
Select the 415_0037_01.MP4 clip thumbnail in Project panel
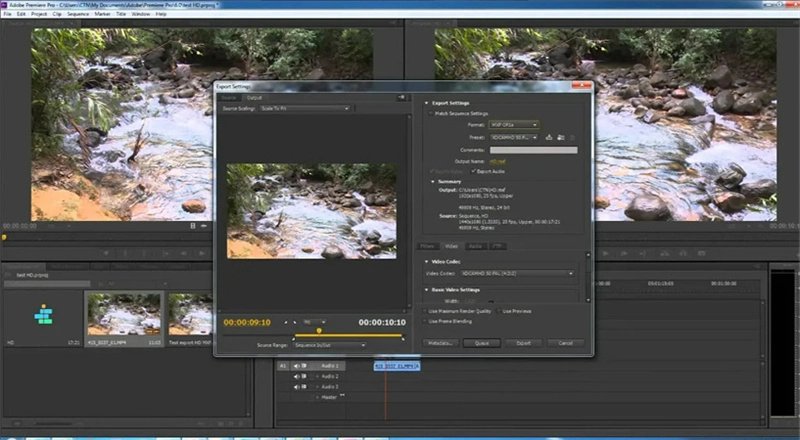pos(124,314)
